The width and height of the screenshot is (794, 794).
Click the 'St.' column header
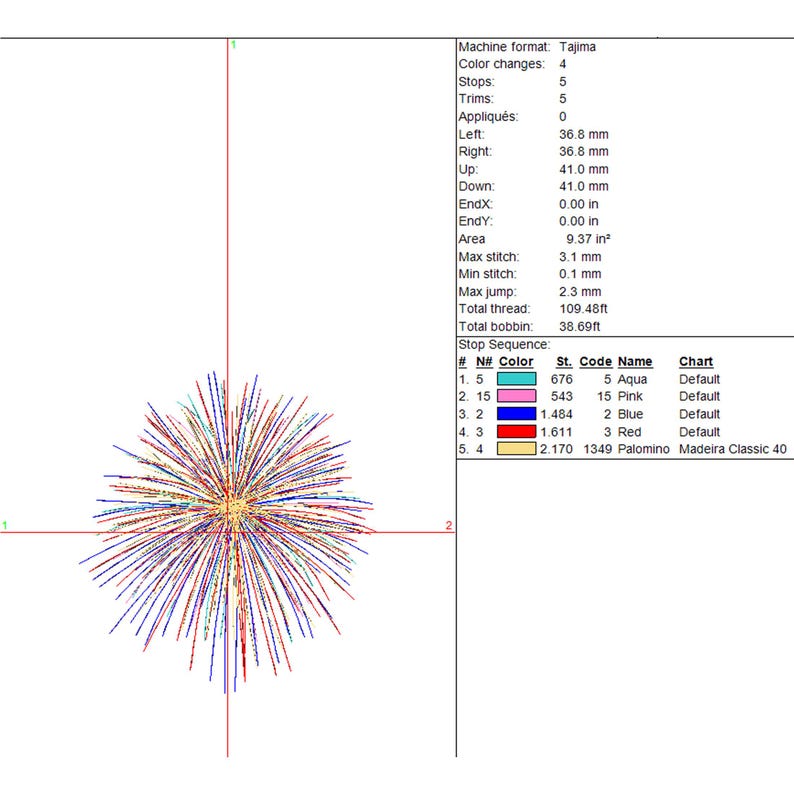564,362
